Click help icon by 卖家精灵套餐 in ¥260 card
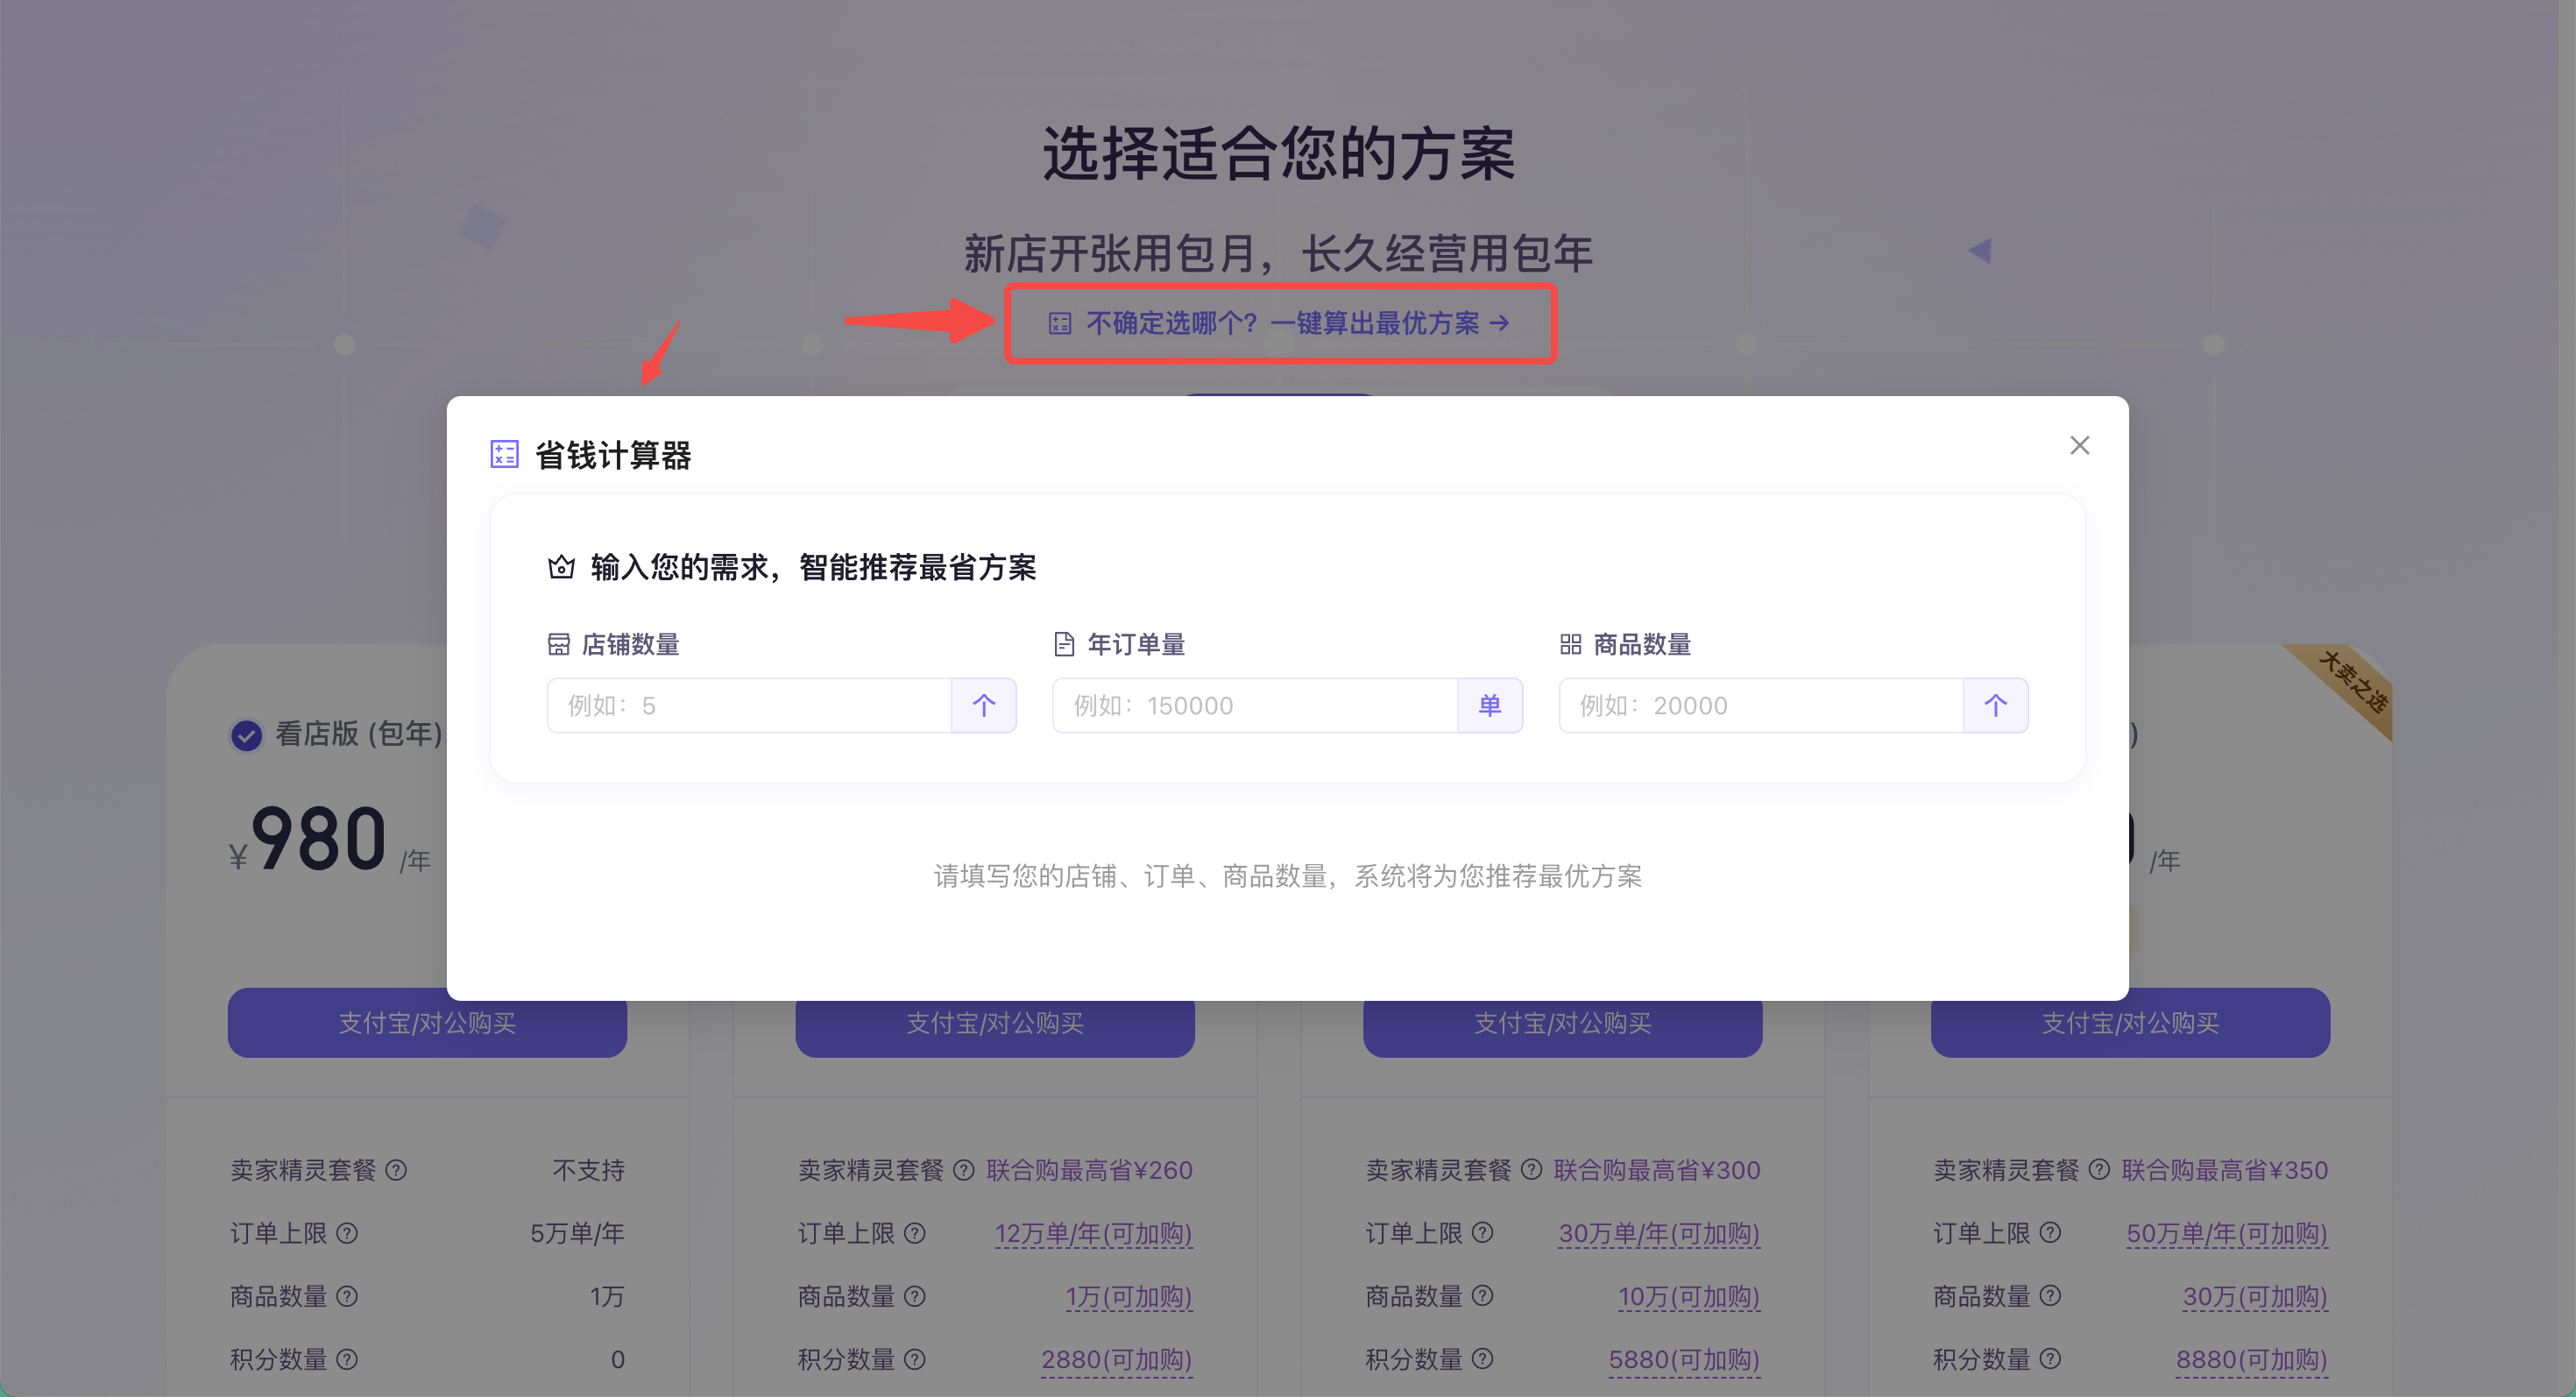 click(964, 1170)
